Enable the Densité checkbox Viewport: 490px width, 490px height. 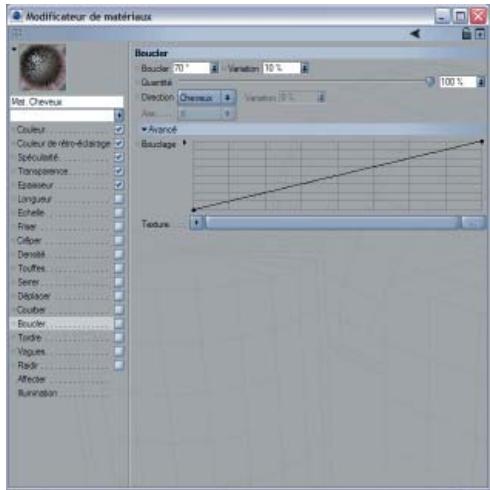tap(119, 254)
